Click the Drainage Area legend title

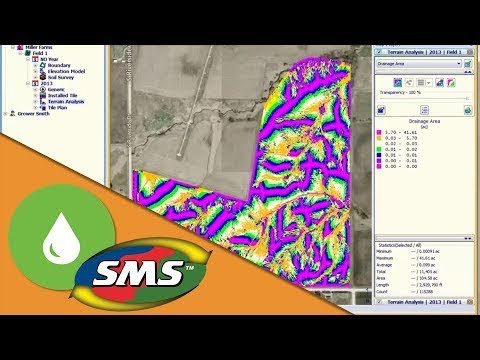click(424, 121)
